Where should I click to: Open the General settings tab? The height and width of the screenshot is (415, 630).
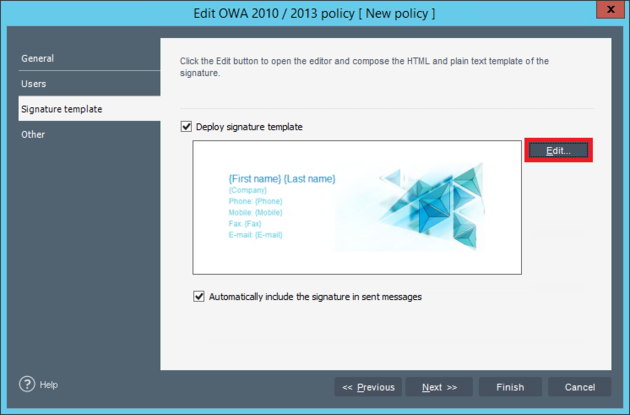point(89,58)
